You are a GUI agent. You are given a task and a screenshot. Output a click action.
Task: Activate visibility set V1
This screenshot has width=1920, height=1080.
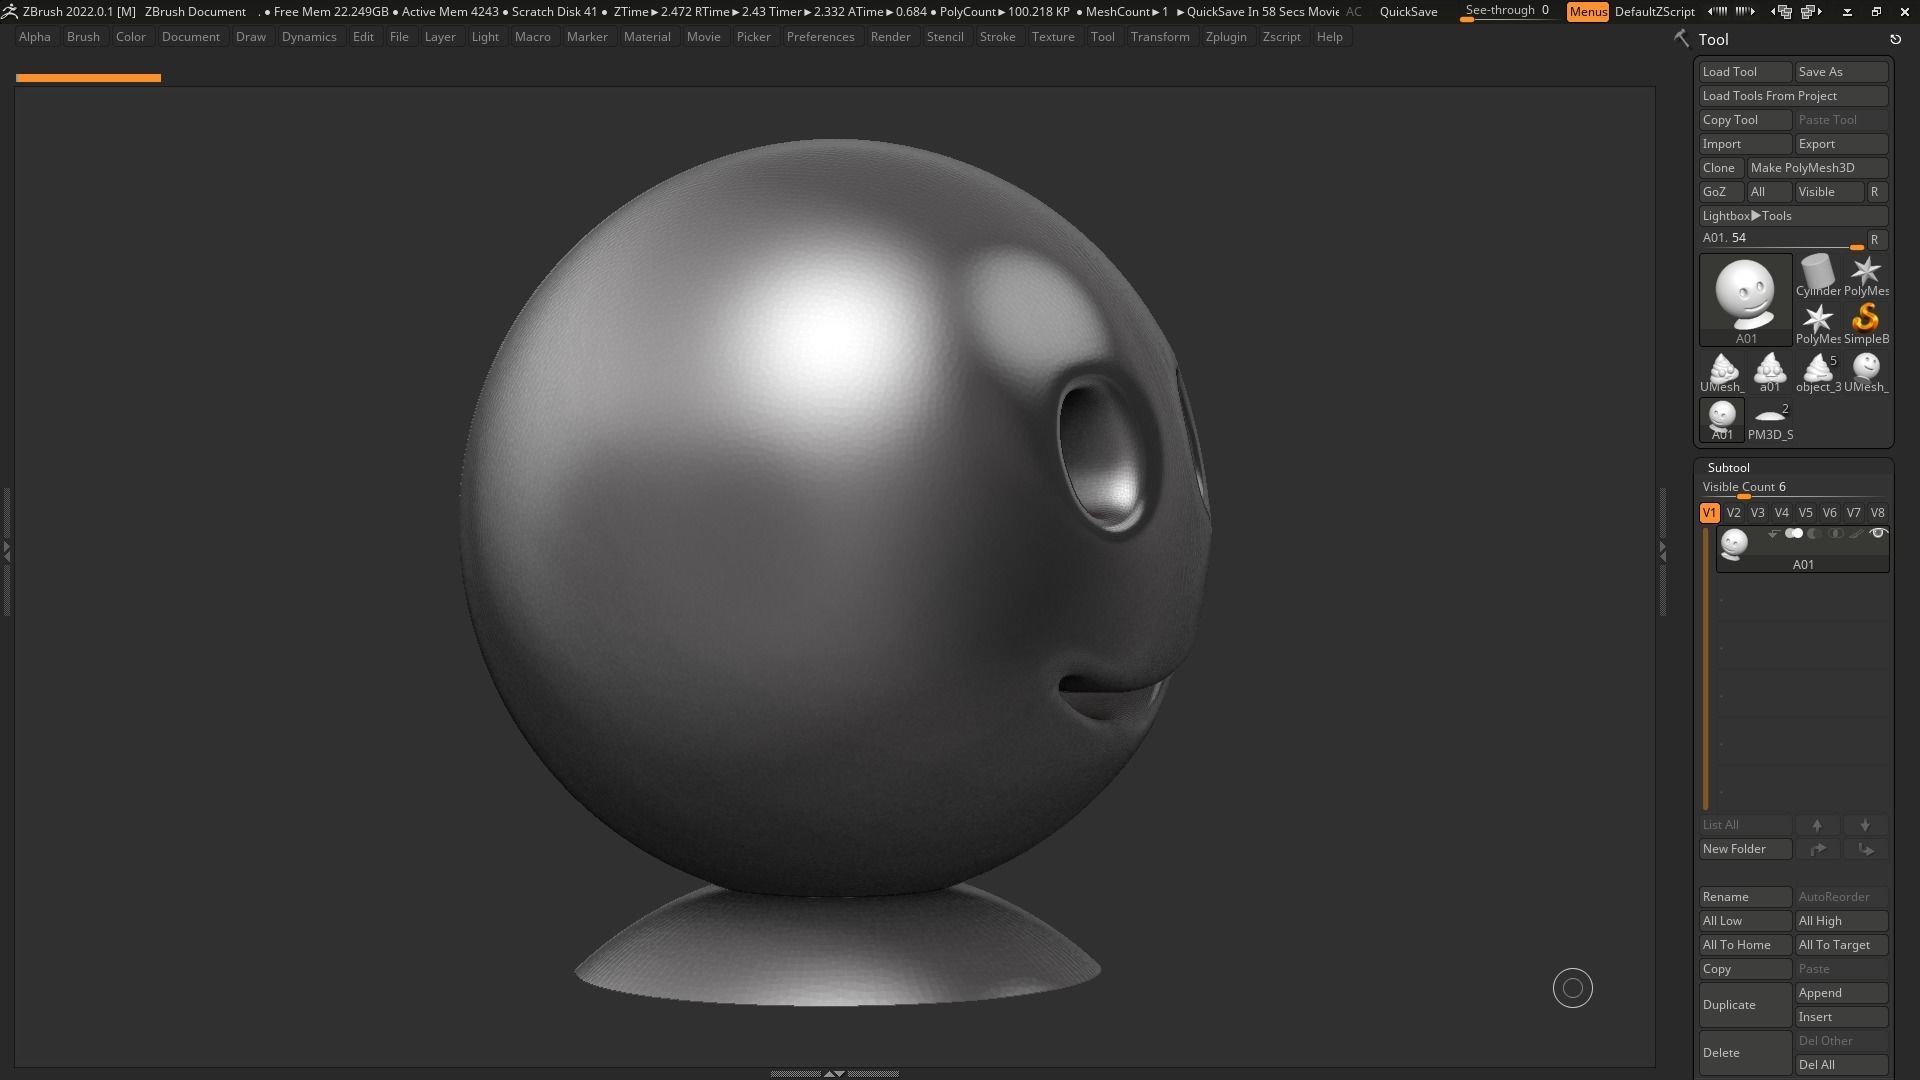tap(1709, 513)
